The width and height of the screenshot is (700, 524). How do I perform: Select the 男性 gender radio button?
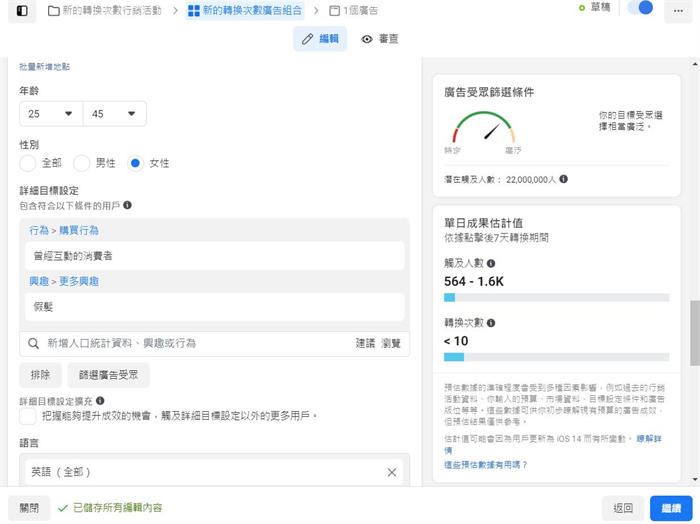click(x=82, y=163)
